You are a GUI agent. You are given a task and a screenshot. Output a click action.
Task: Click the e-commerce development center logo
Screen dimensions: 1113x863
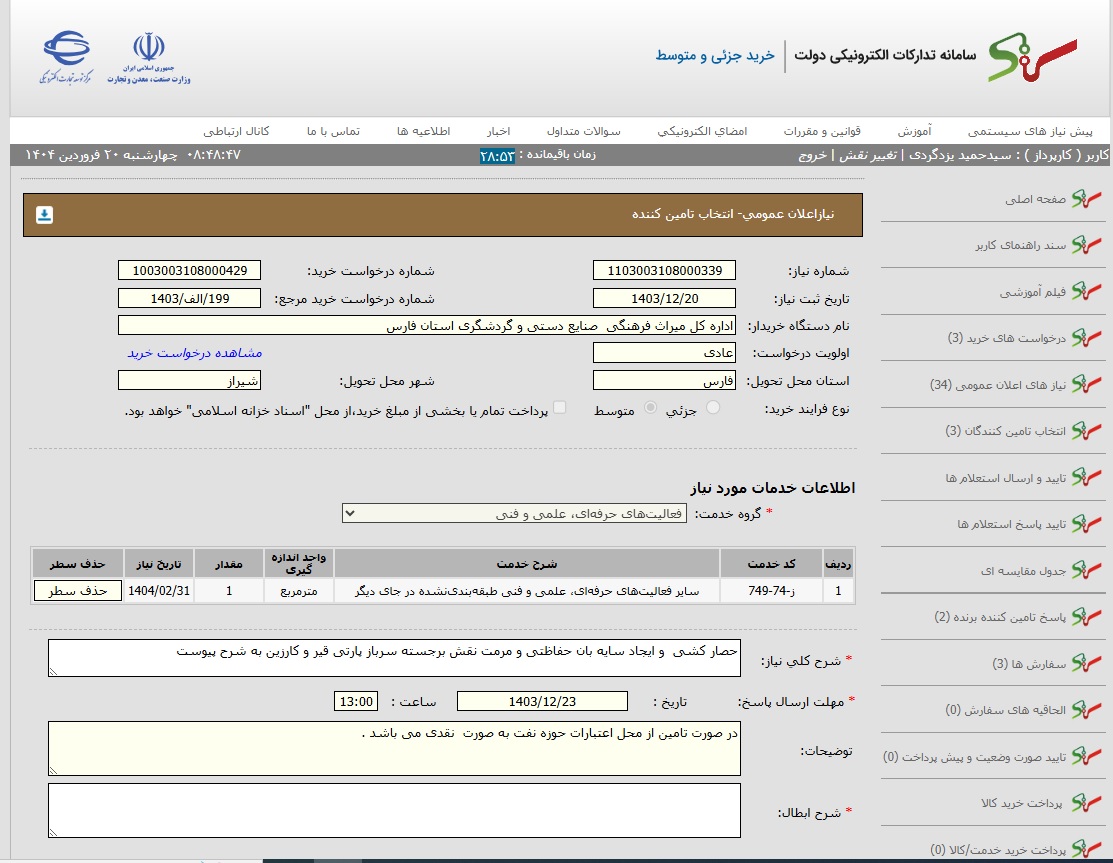tap(66, 57)
